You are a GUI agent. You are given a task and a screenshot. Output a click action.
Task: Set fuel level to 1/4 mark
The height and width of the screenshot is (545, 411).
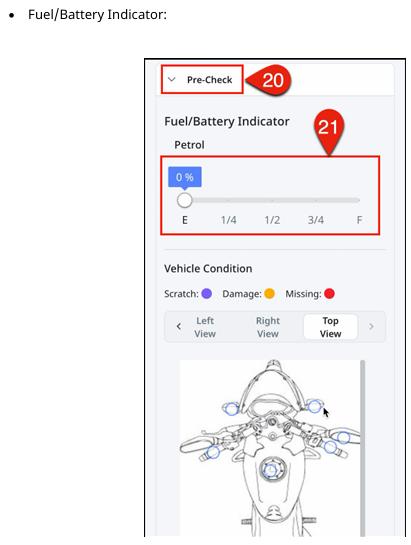pyautogui.click(x=228, y=200)
